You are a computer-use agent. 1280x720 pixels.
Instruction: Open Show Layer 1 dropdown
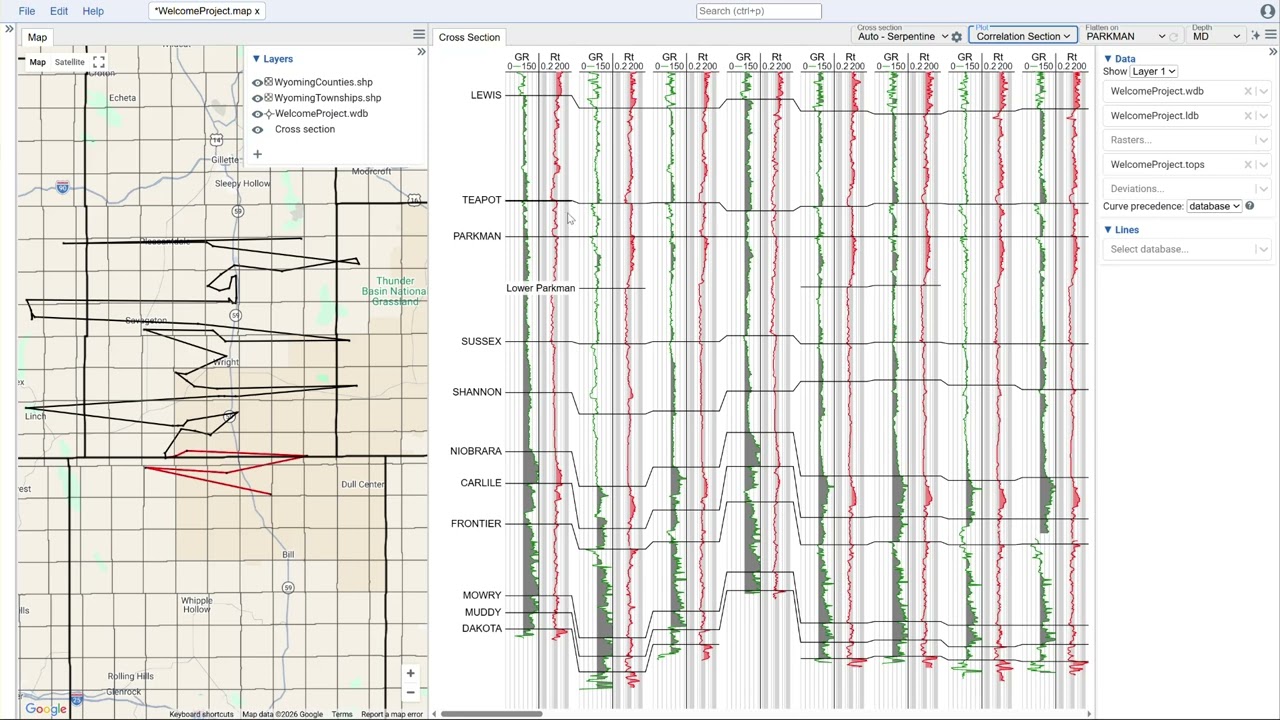coord(1154,72)
